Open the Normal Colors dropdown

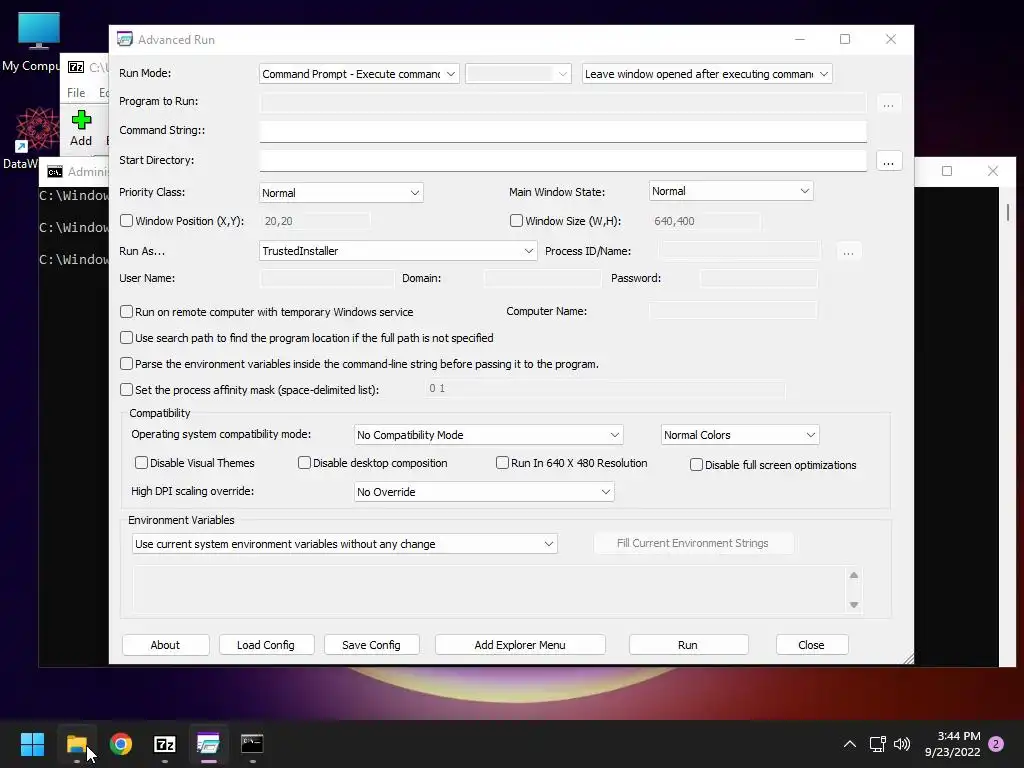point(739,435)
